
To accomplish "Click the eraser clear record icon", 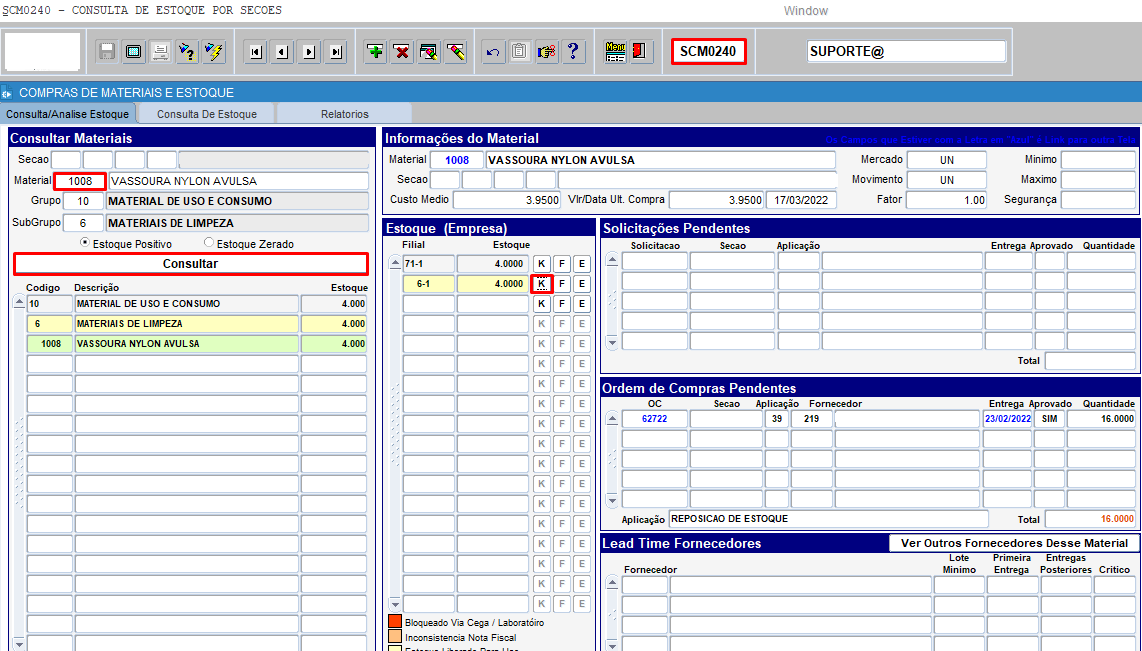I will pyautogui.click(x=456, y=52).
